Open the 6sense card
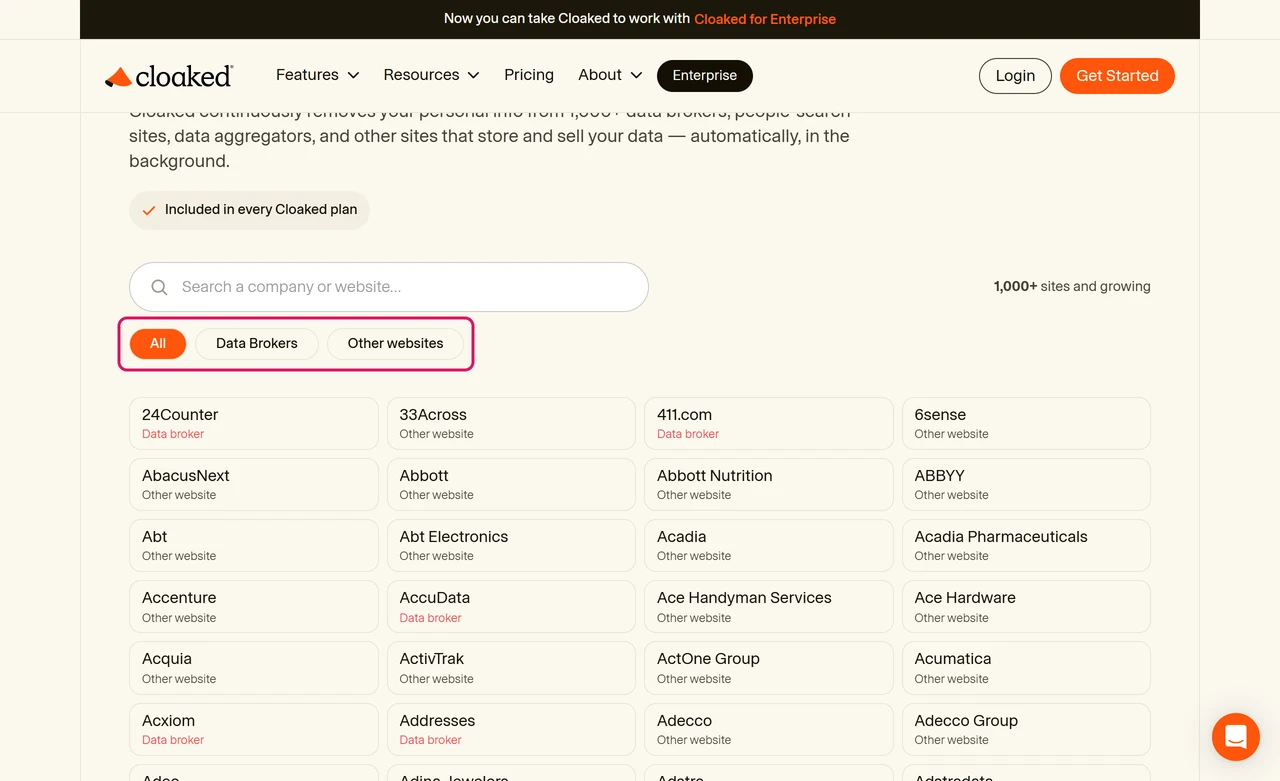Screen dimensions: 1280x781 coord(1026,423)
